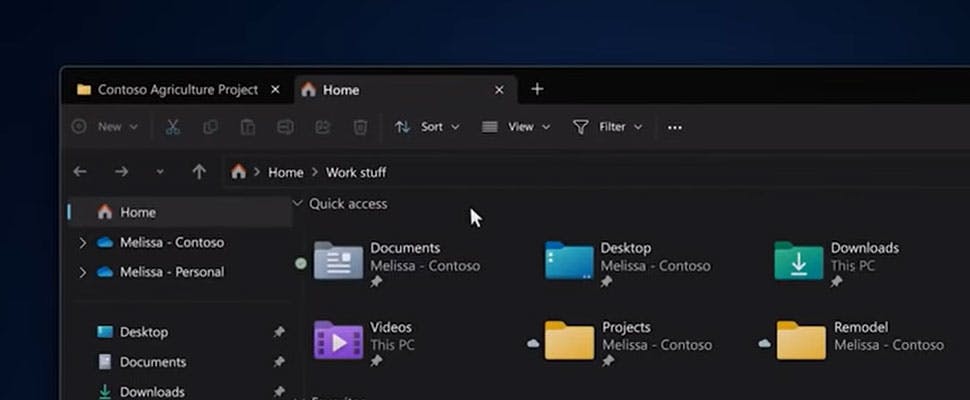The image size is (970, 400).
Task: Click the Videos label text
Action: coord(391,327)
